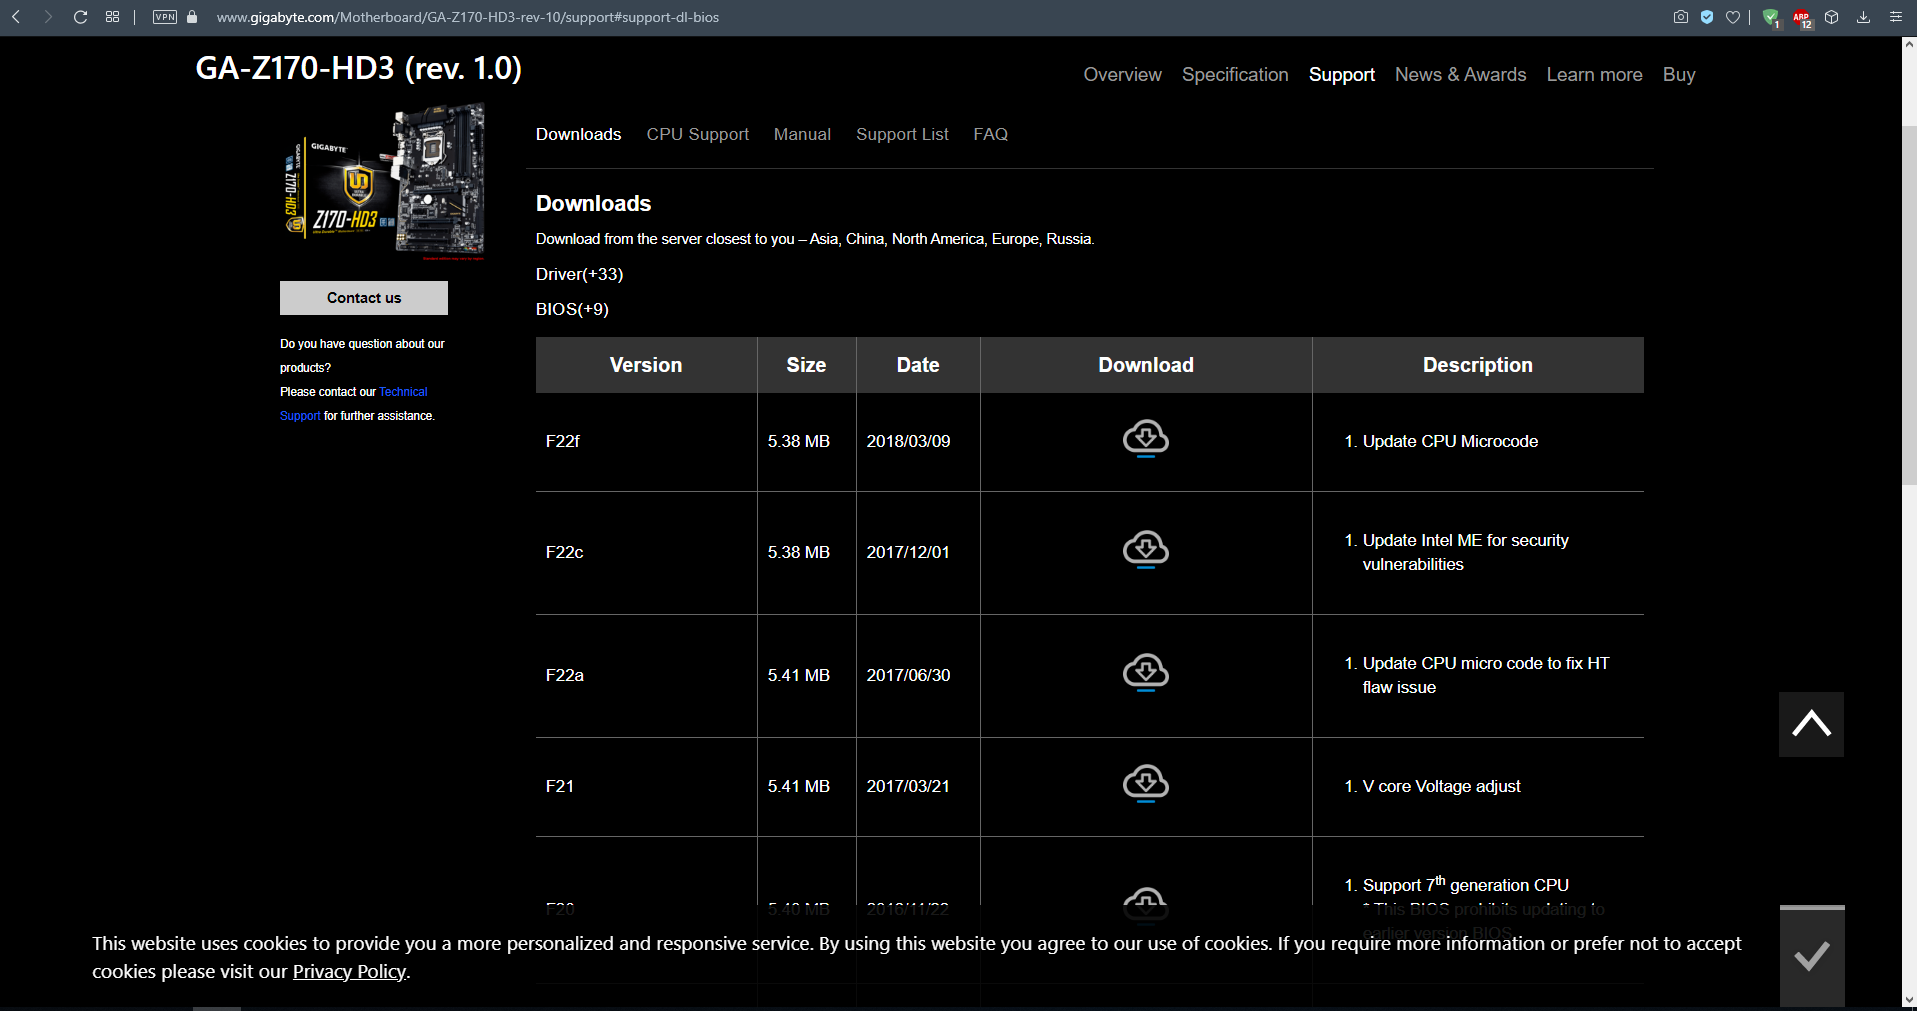
Task: Click the date 2017/03/21
Action: coord(908,786)
